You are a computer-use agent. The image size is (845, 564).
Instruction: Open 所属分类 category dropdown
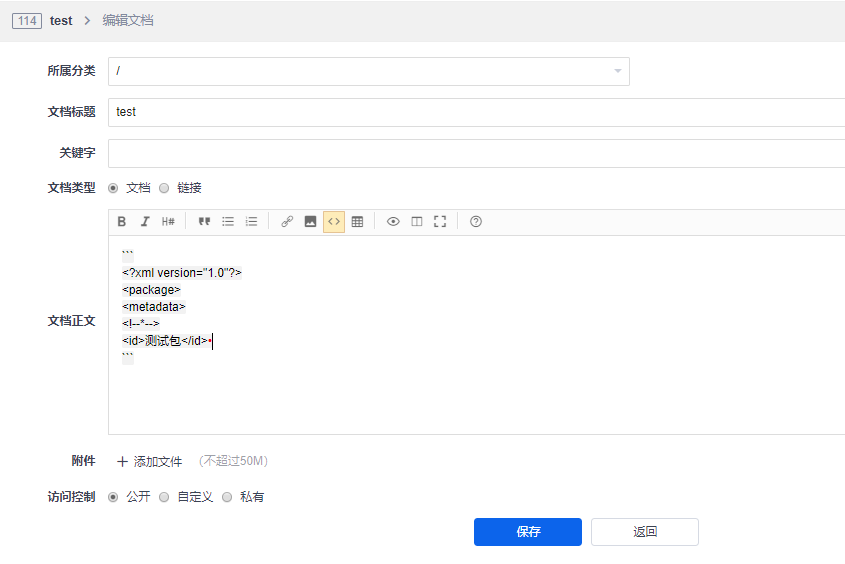click(369, 71)
